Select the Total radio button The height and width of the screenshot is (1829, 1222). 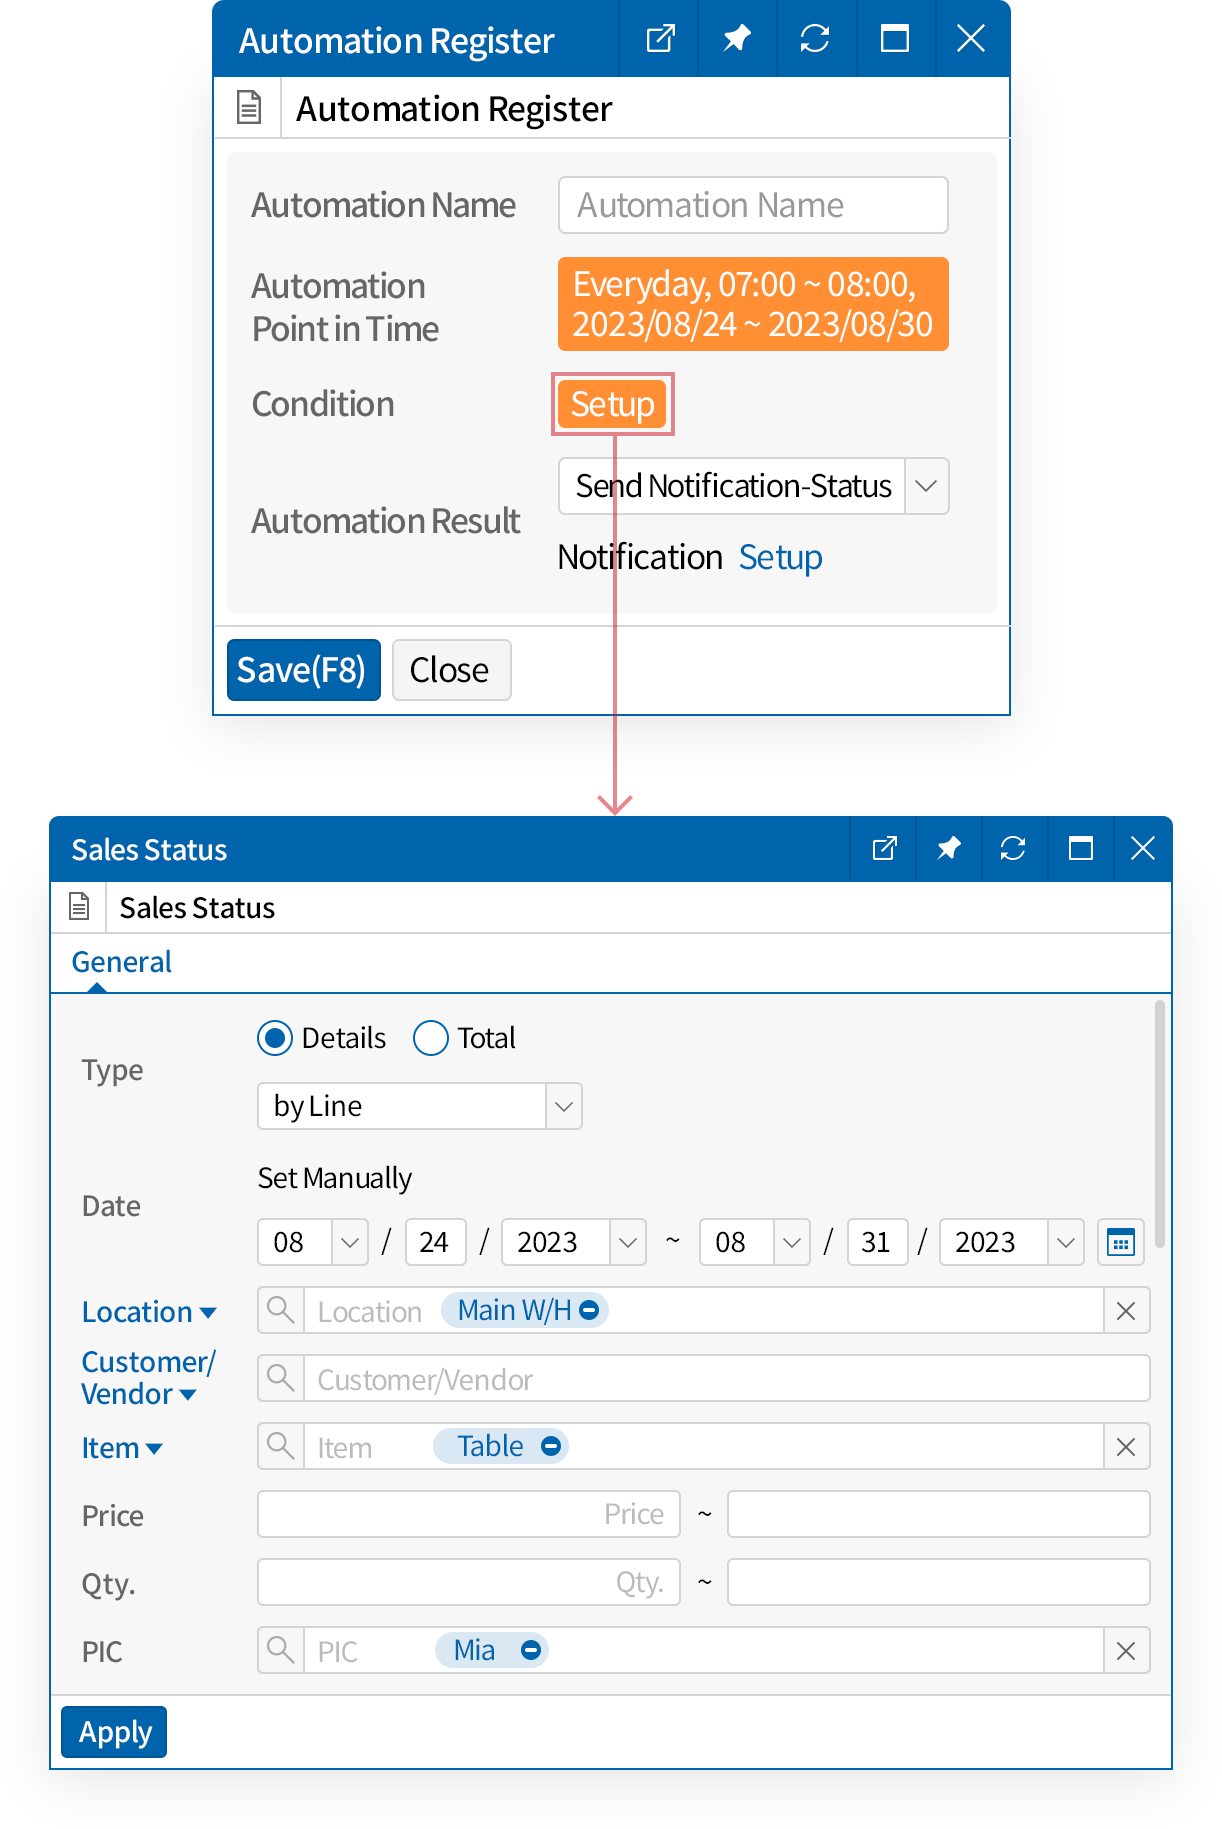[x=431, y=1039]
